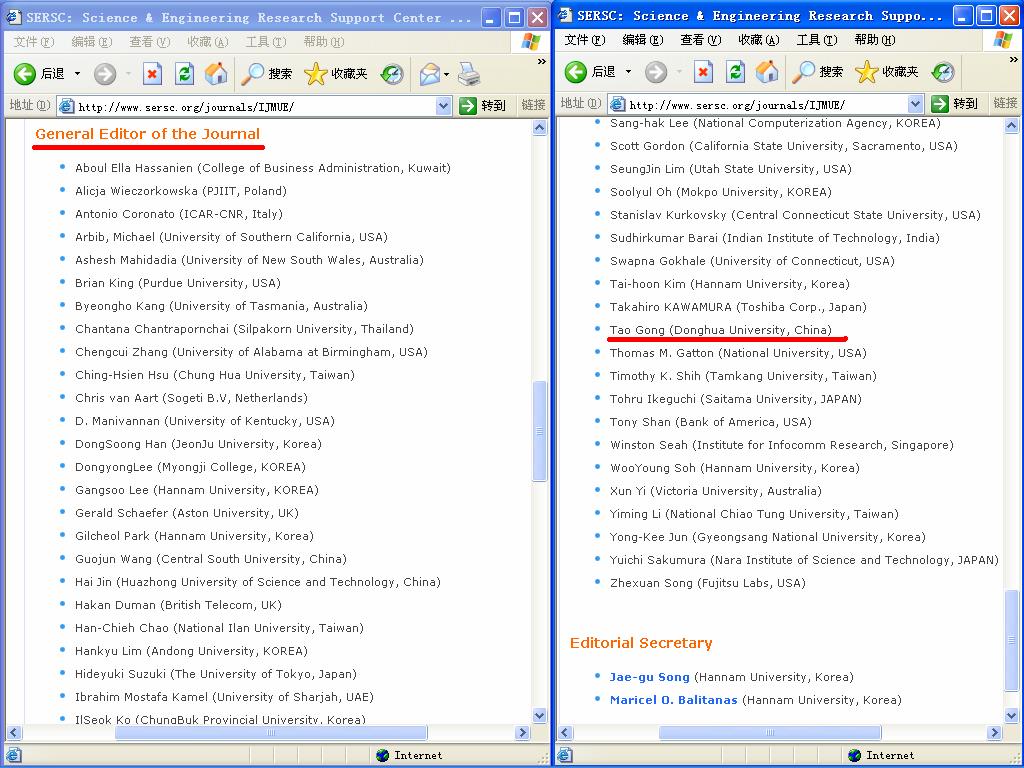Open 文件(F) menu in left window
The width and height of the screenshot is (1024, 768).
click(34, 42)
